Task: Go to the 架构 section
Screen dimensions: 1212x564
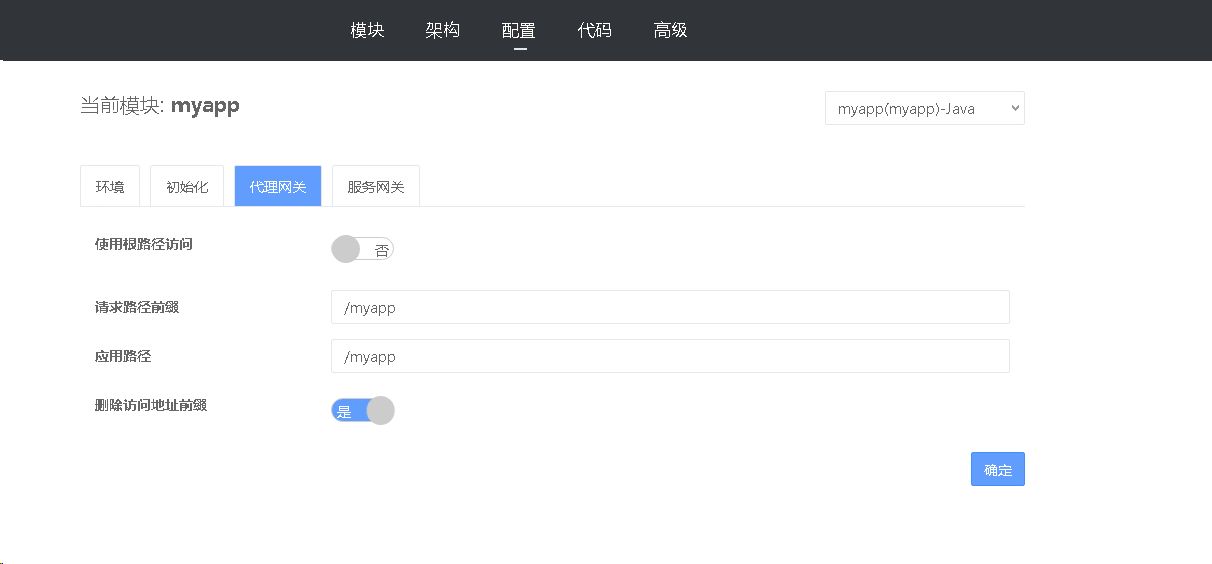Action: pyautogui.click(x=442, y=30)
